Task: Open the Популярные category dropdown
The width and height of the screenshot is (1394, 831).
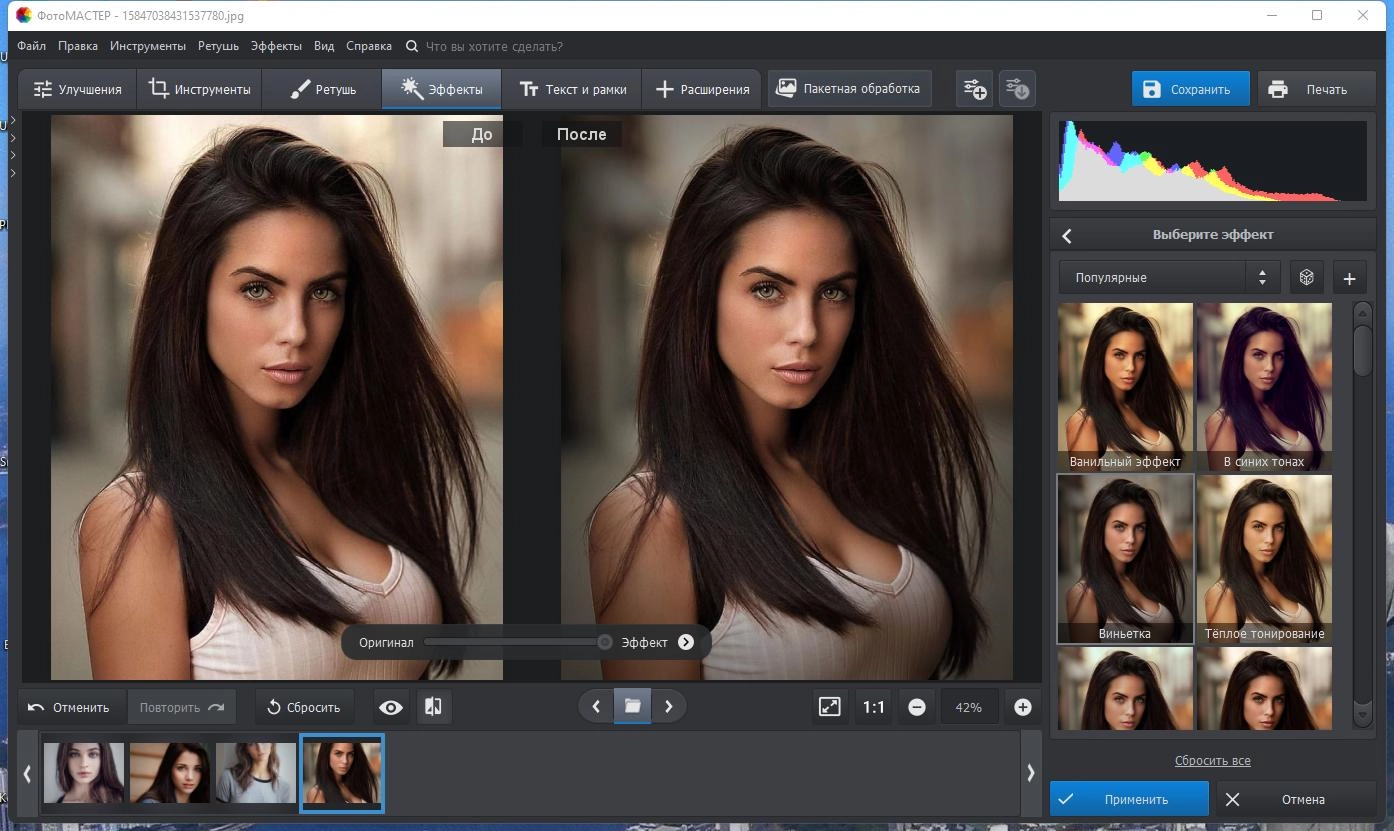Action: pos(1169,277)
